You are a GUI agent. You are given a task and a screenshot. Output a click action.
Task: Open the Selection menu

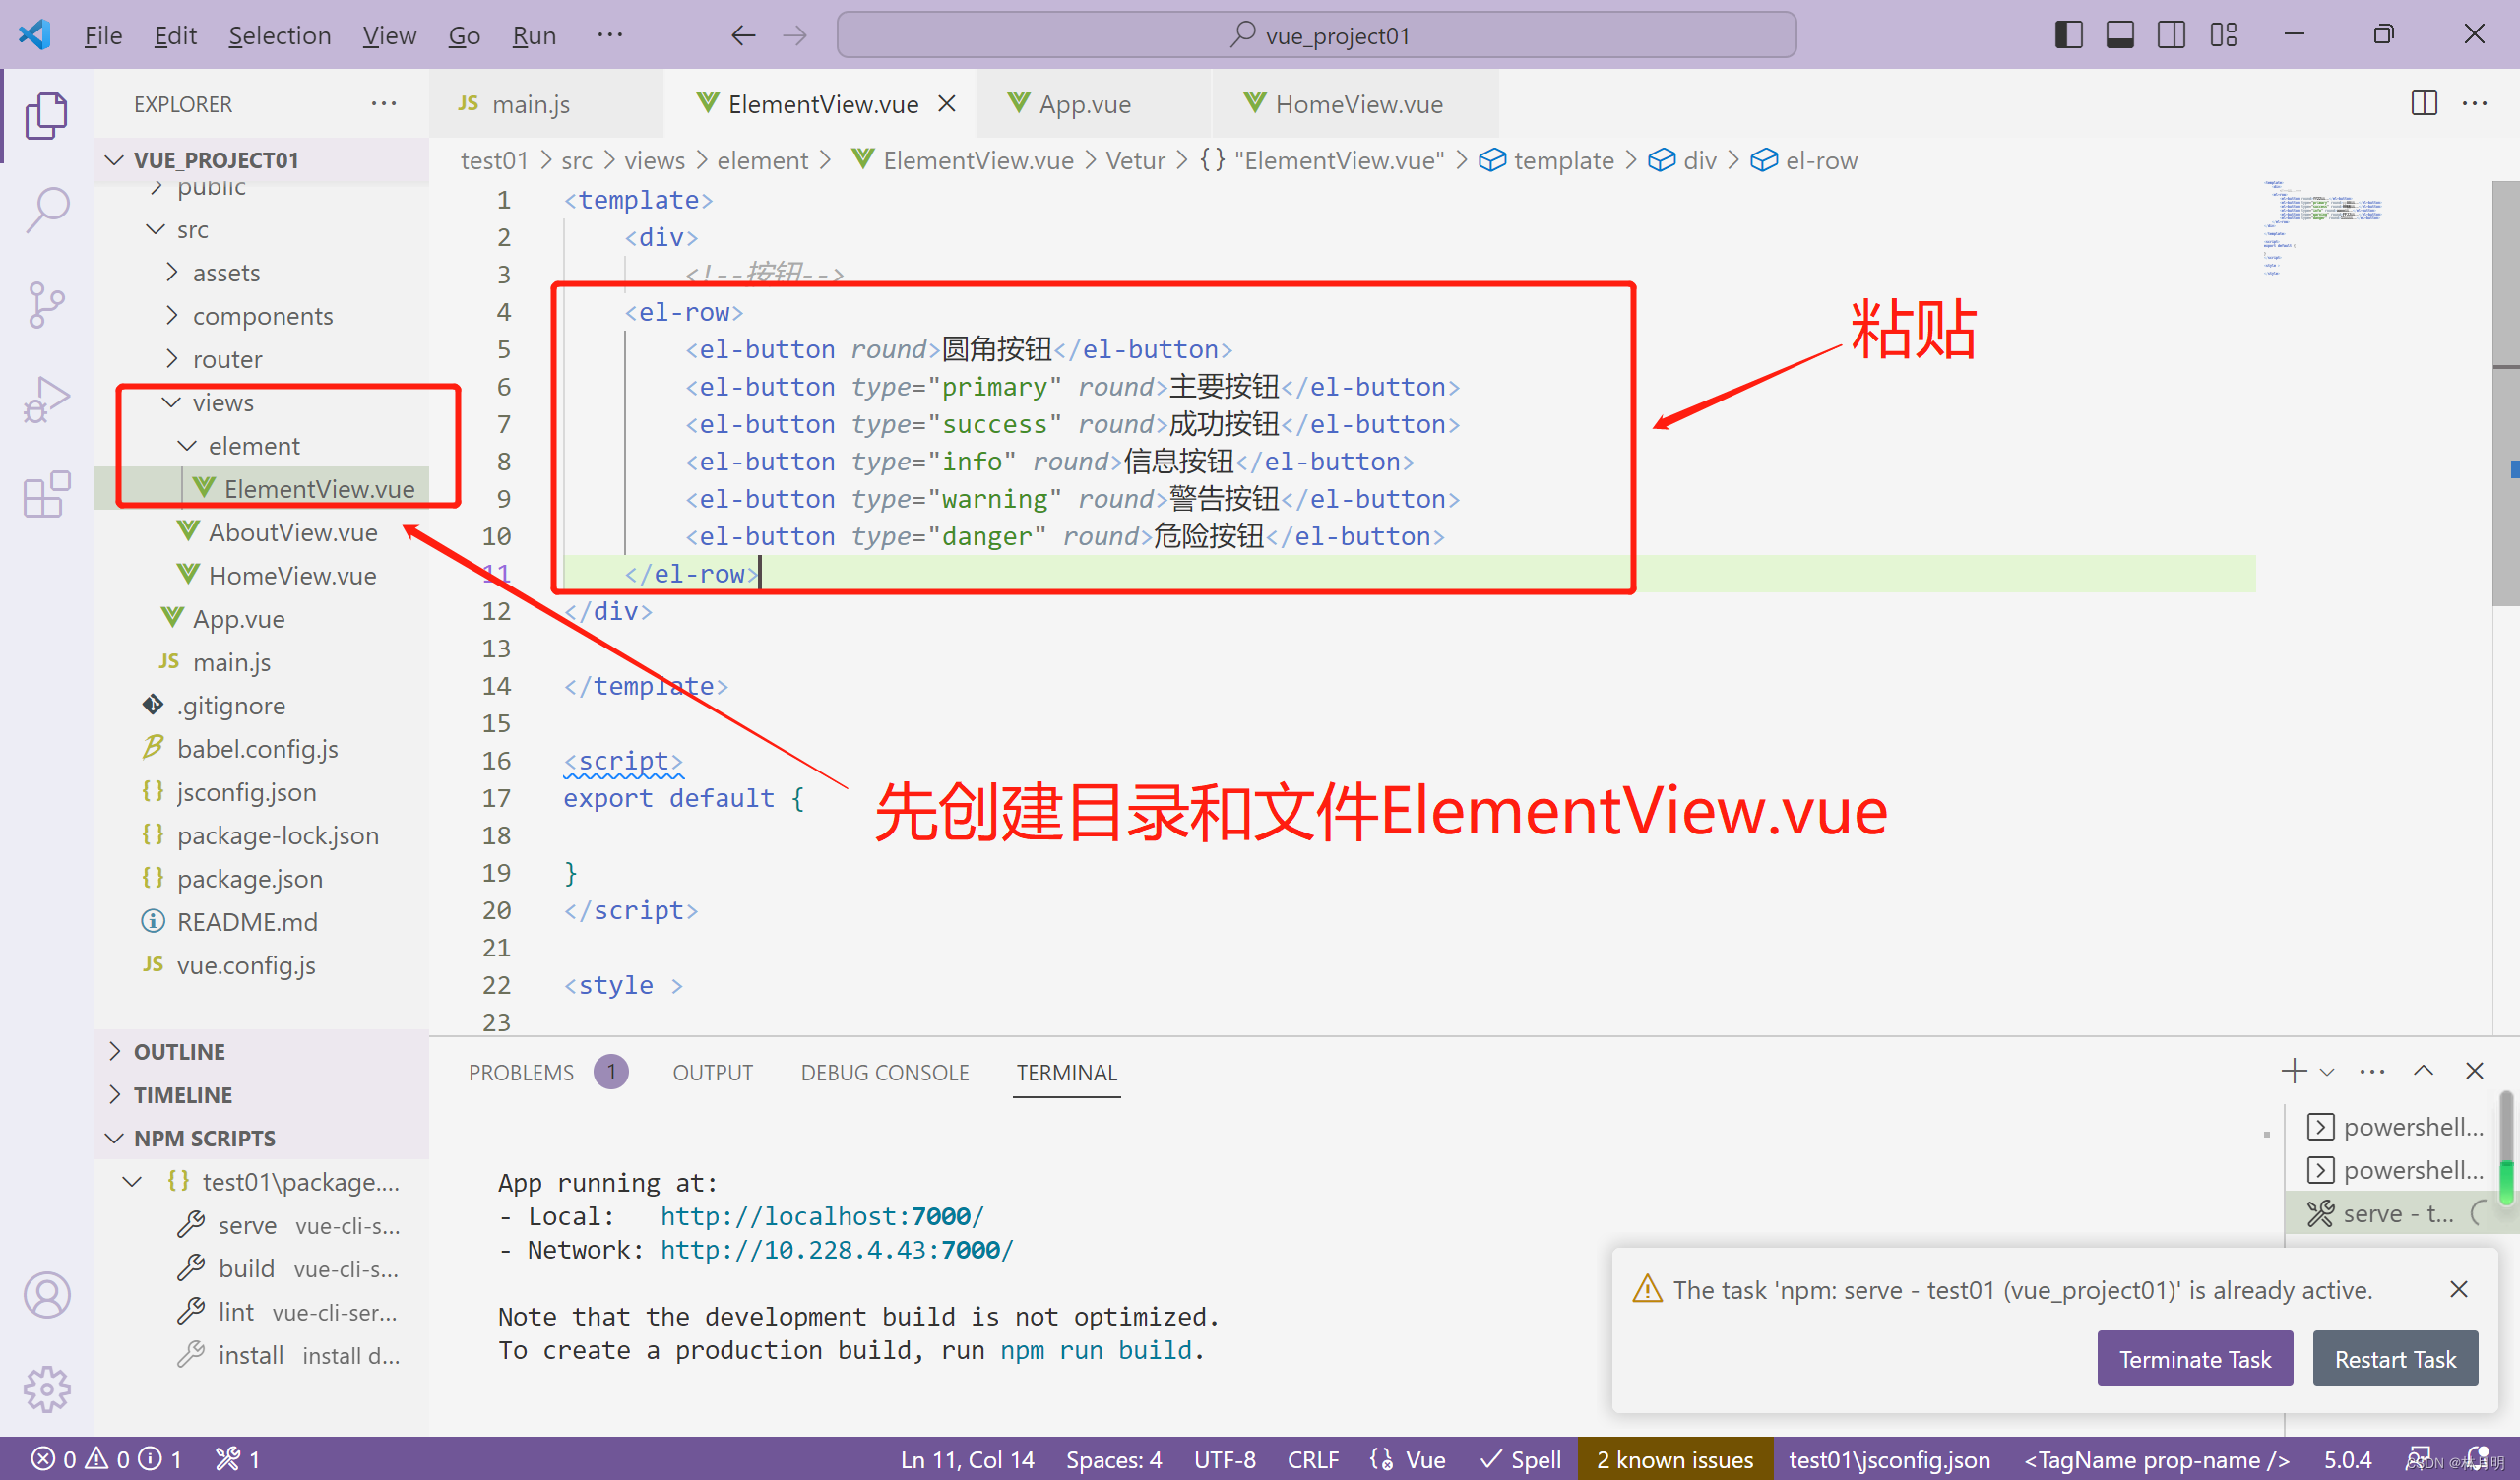coord(280,36)
